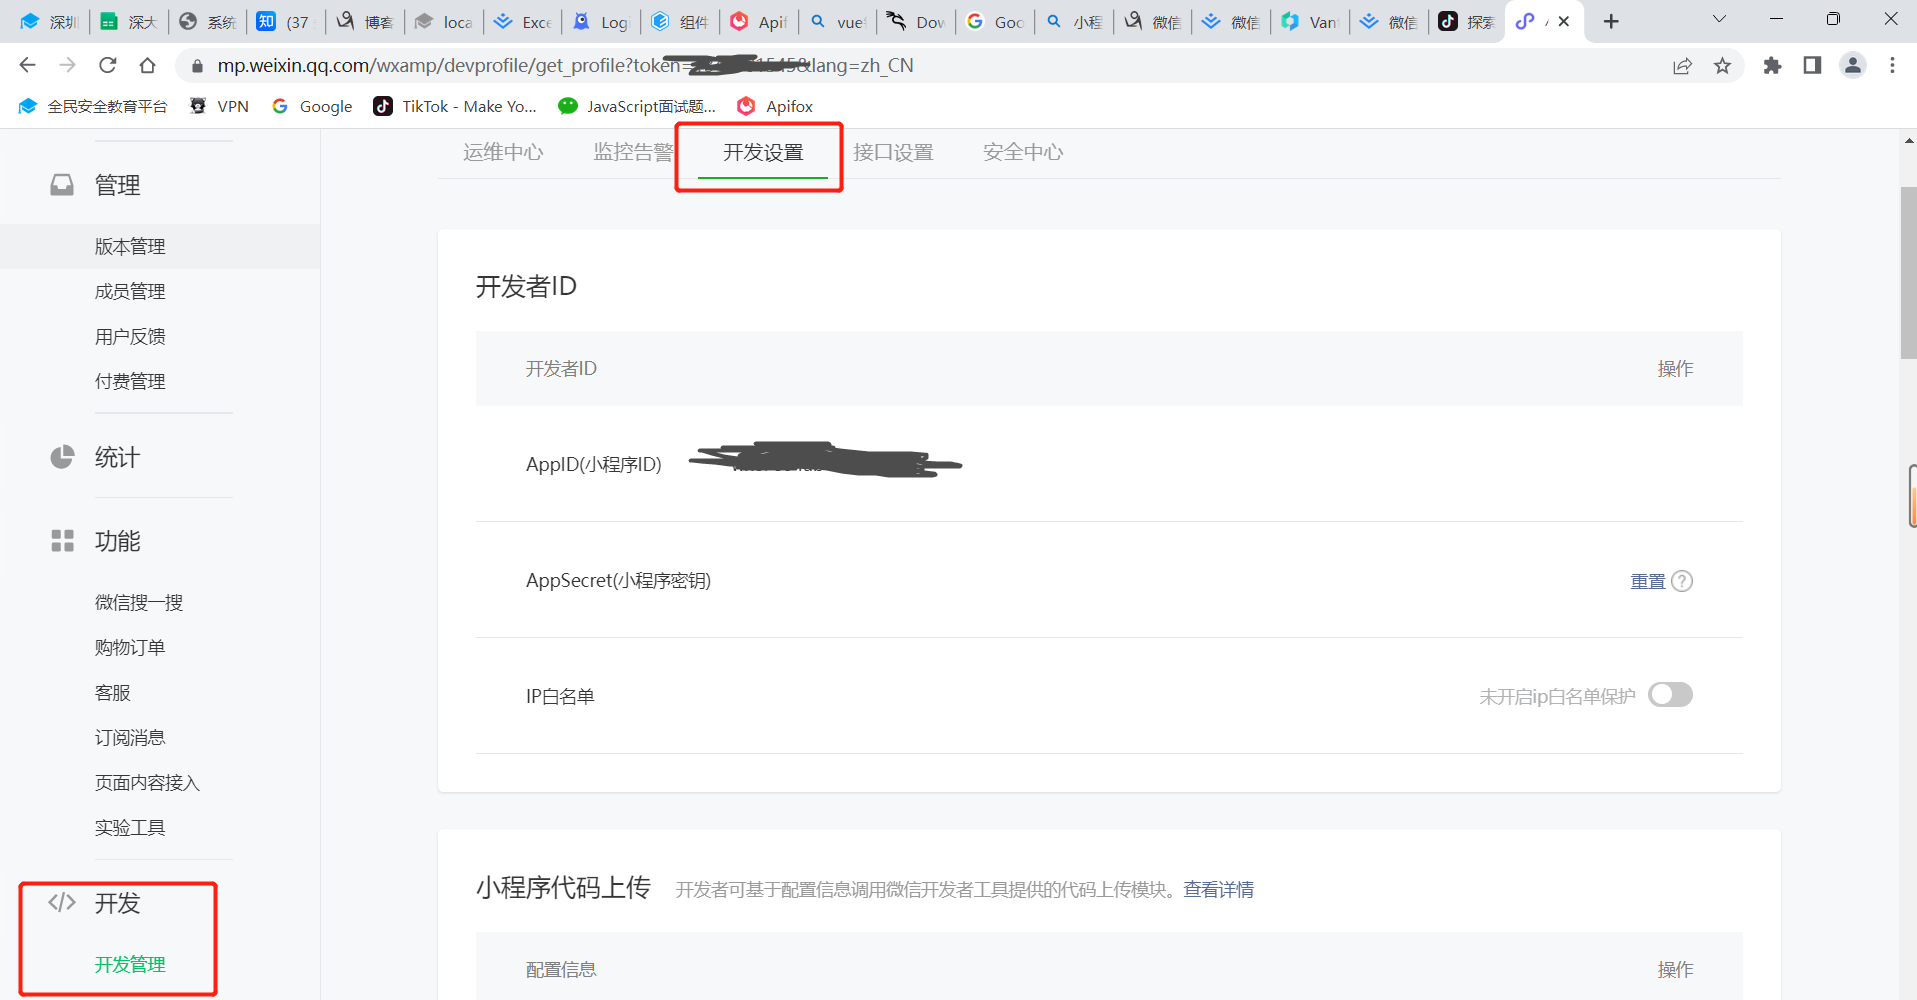Switch to the Log browser tab
1917x1000 pixels.
(x=601, y=22)
